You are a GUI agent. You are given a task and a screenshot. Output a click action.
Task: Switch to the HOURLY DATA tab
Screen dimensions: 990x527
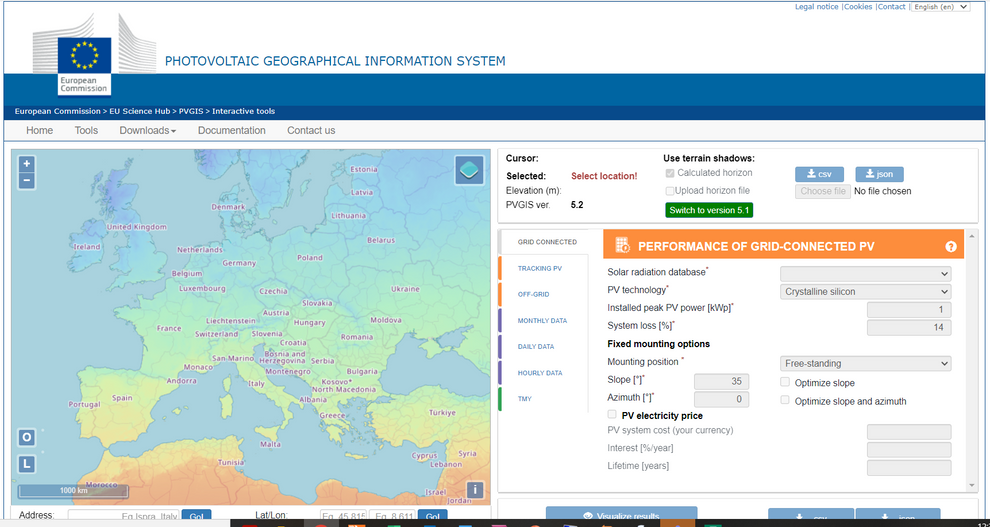click(540, 373)
